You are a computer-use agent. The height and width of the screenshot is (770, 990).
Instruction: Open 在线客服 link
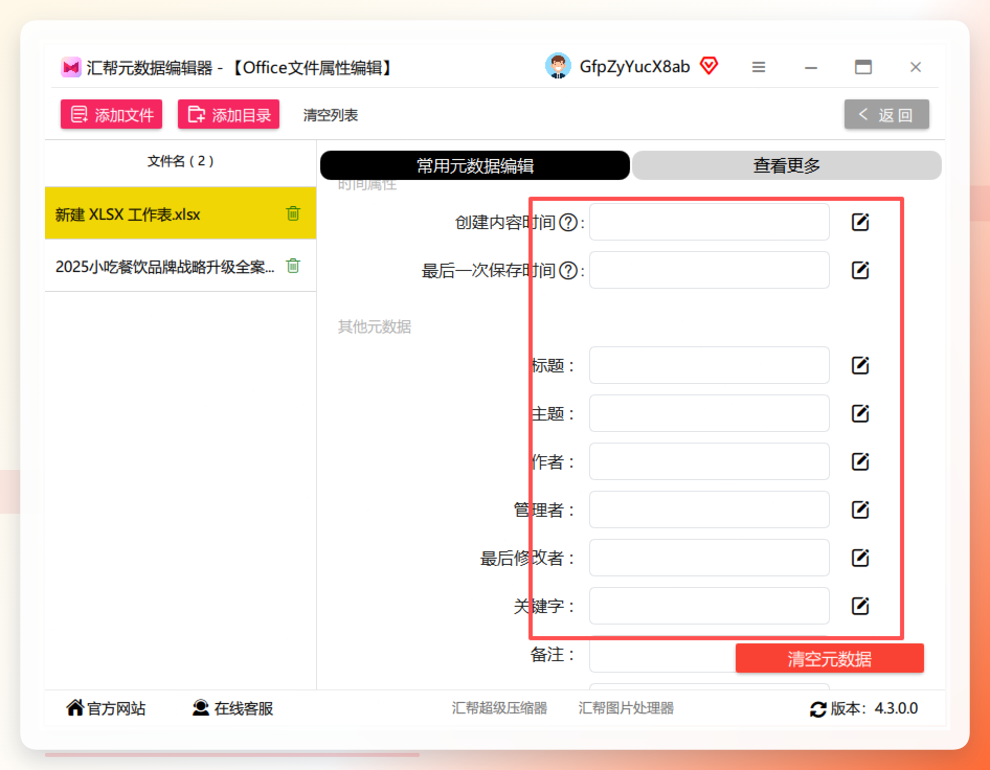[232, 709]
